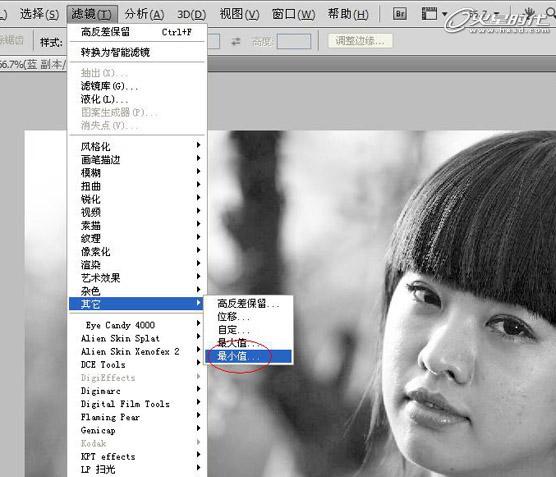Open the 帮助(H) menu
Viewport: 556px width, 477px height.
pyautogui.click(x=348, y=14)
